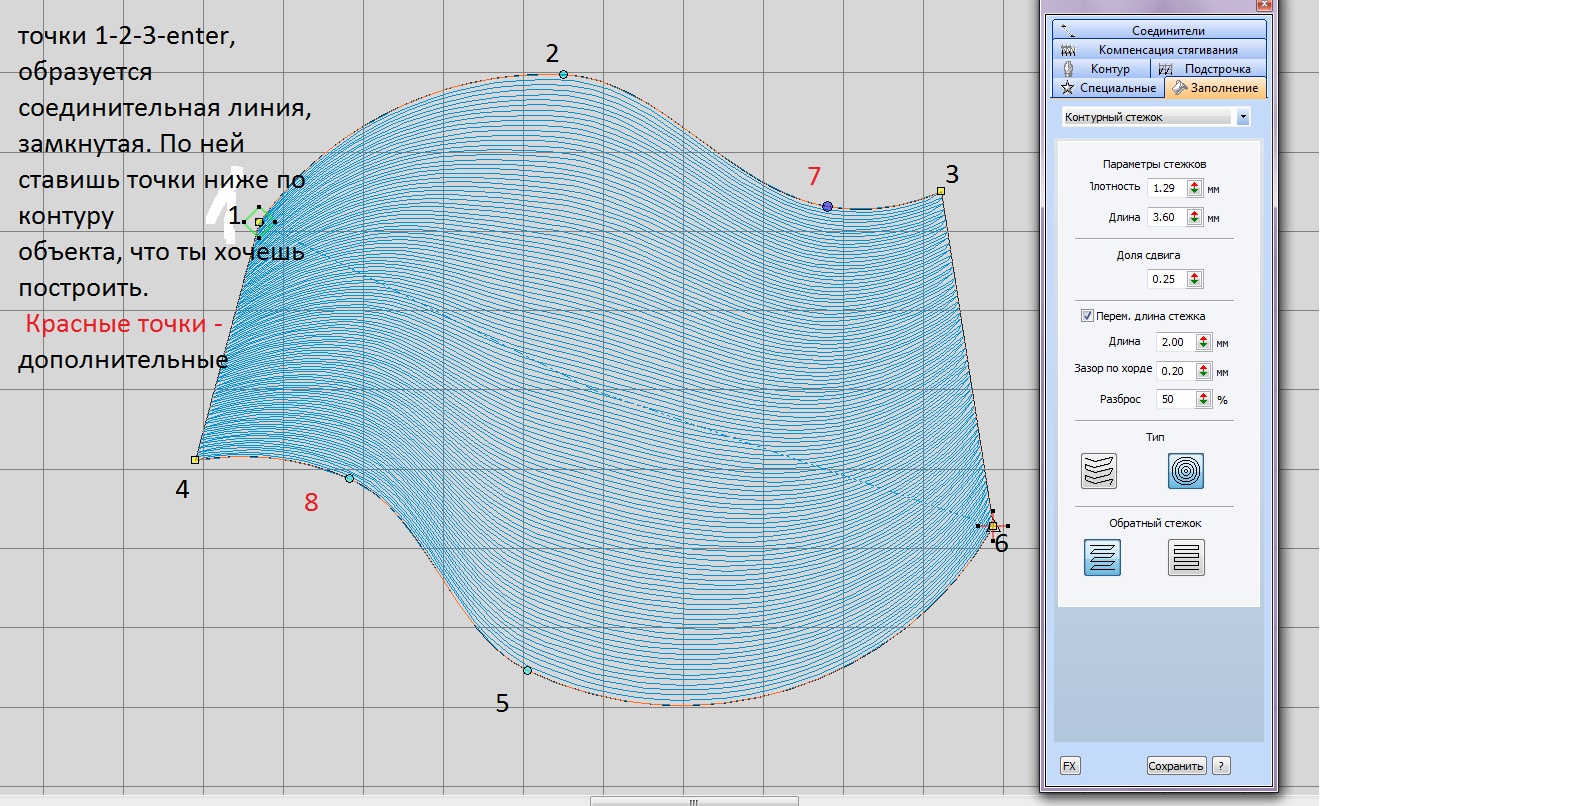Adjust the Доля сдвига spinner
1595x806 pixels.
1194,279
